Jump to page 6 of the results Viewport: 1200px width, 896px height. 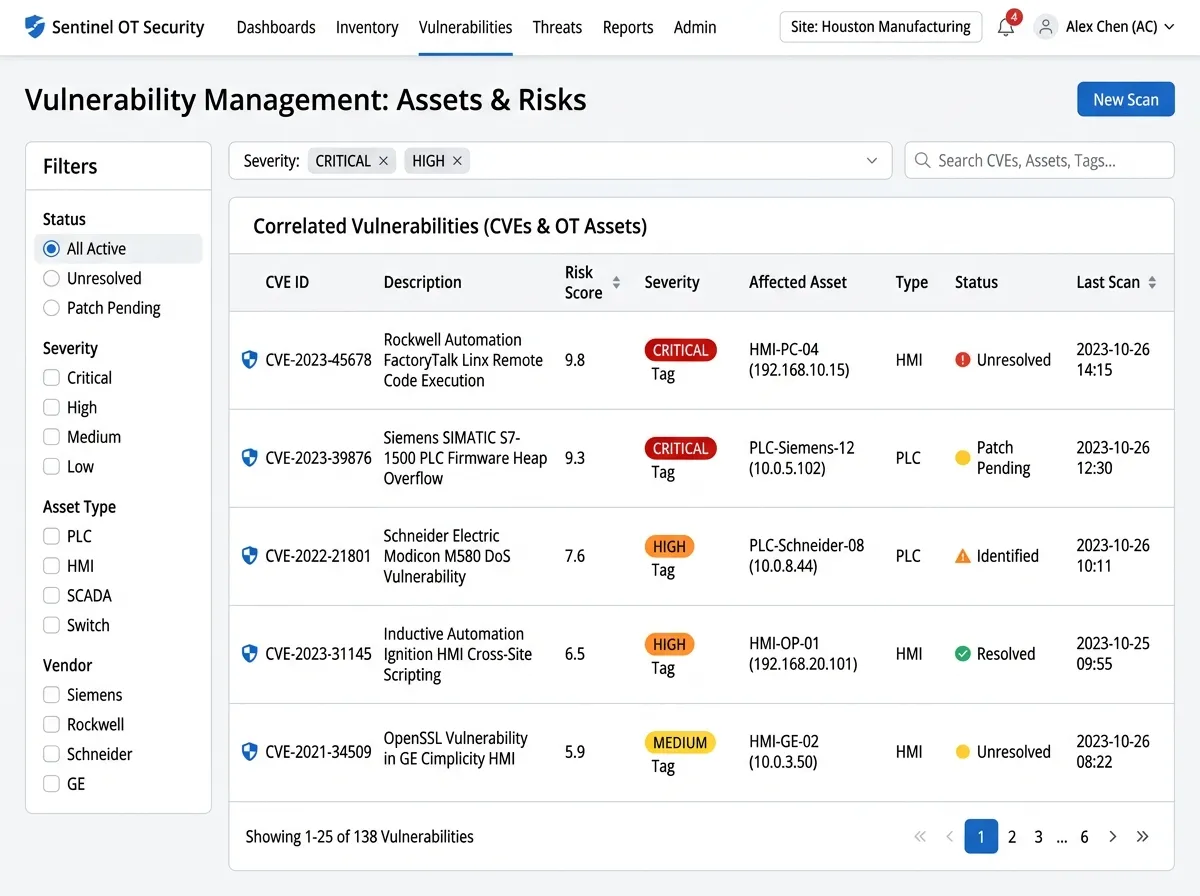click(1084, 837)
